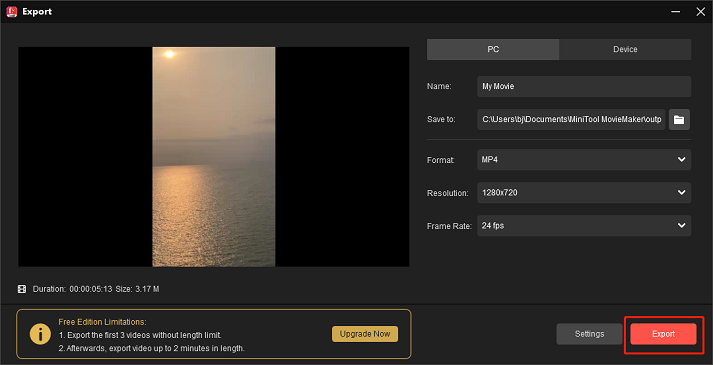This screenshot has height=365, width=713.
Task: Click the Upgrade Now button
Action: pos(365,334)
